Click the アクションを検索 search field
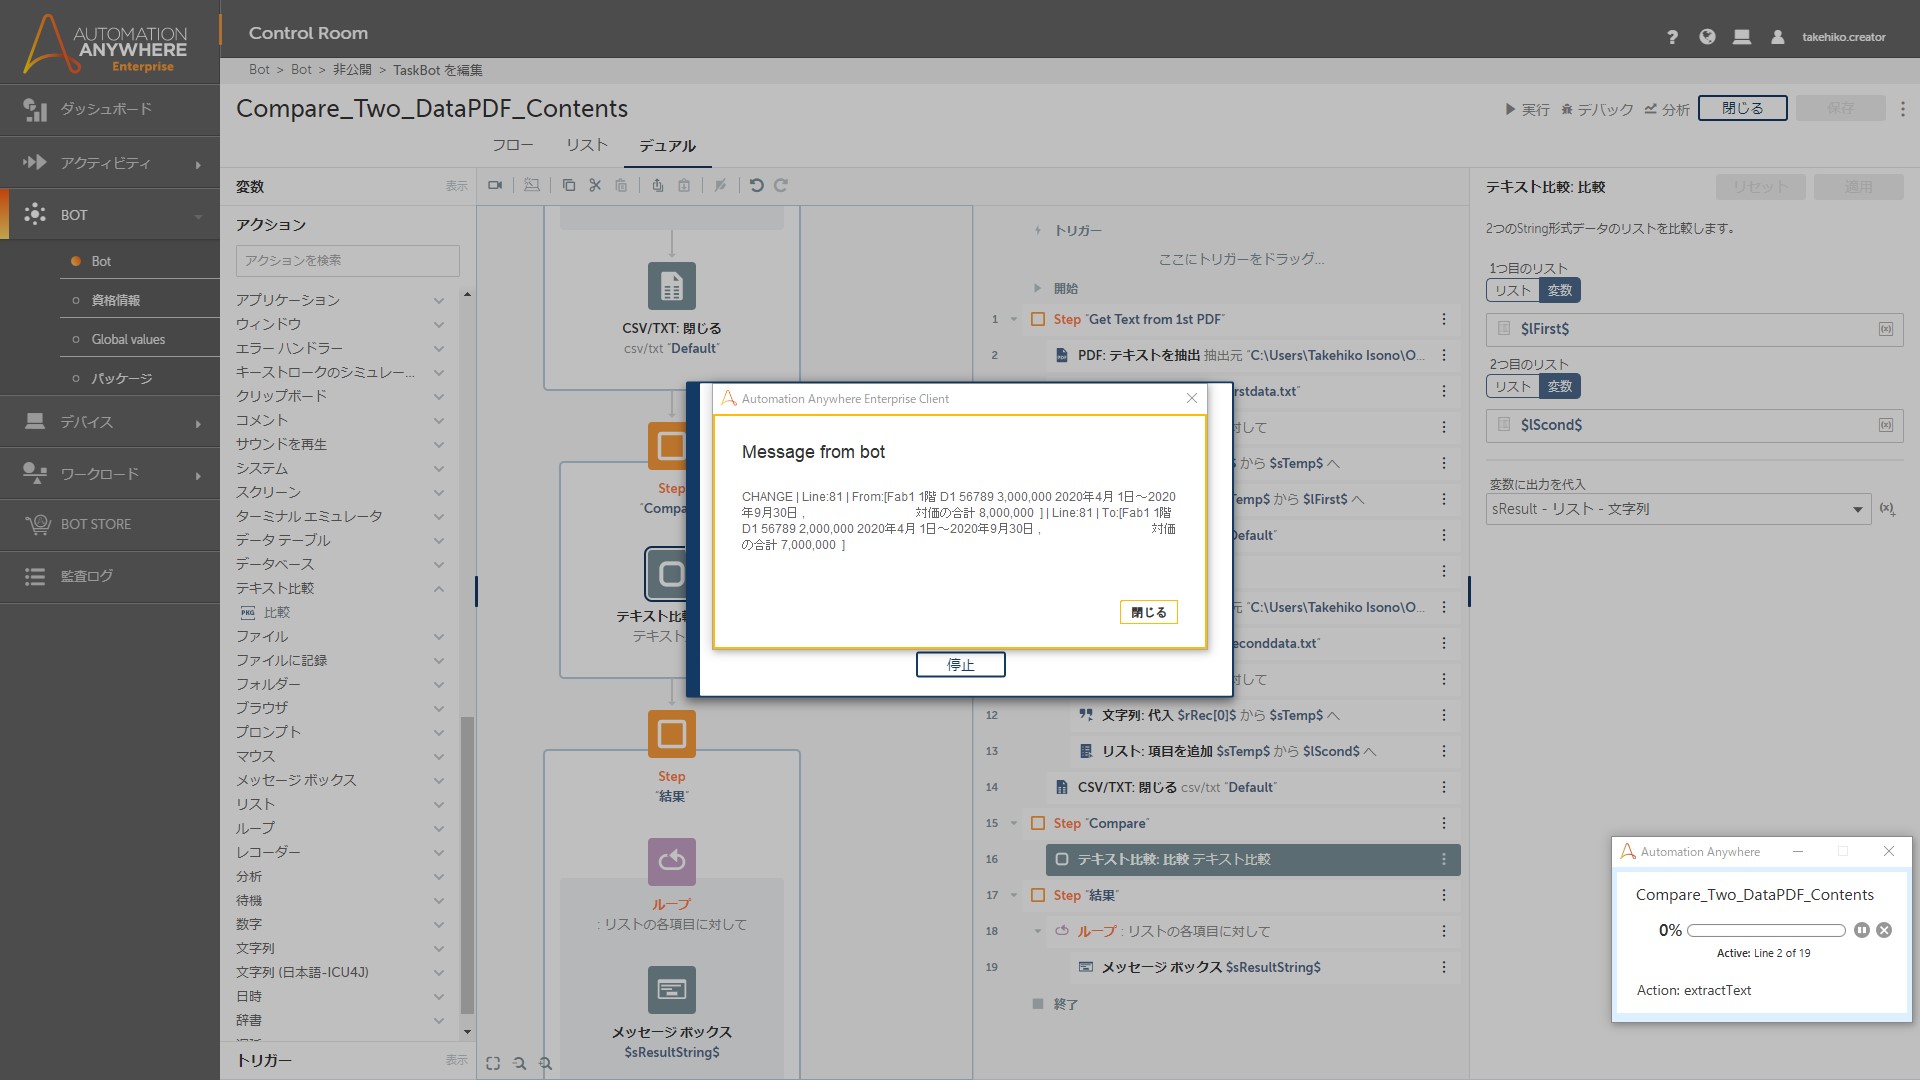The height and width of the screenshot is (1080, 1920). (347, 260)
